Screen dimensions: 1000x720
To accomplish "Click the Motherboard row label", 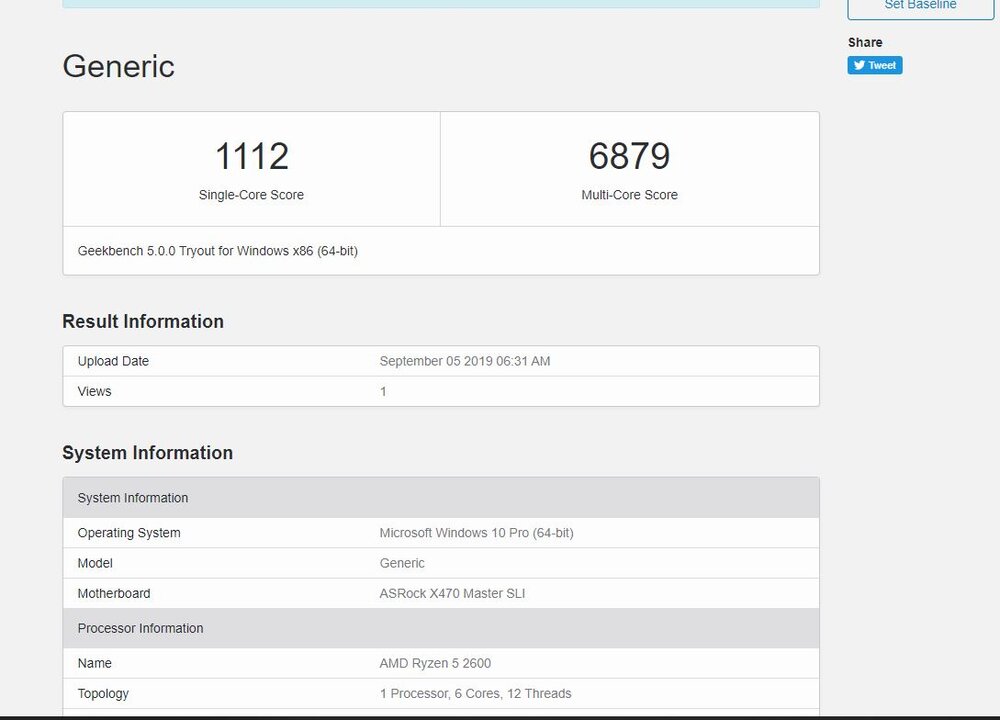I will coord(114,594).
